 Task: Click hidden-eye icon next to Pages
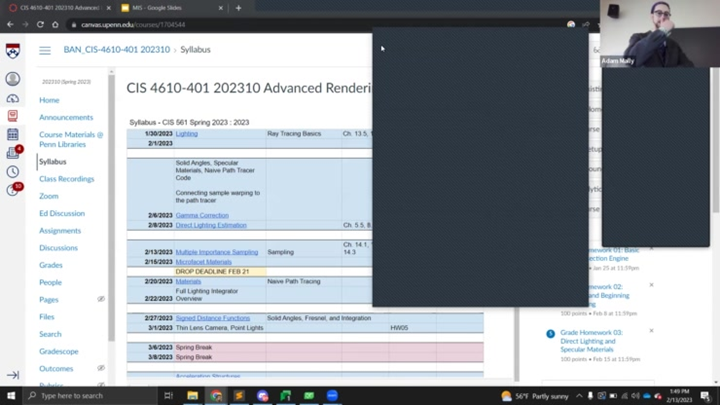(101, 299)
